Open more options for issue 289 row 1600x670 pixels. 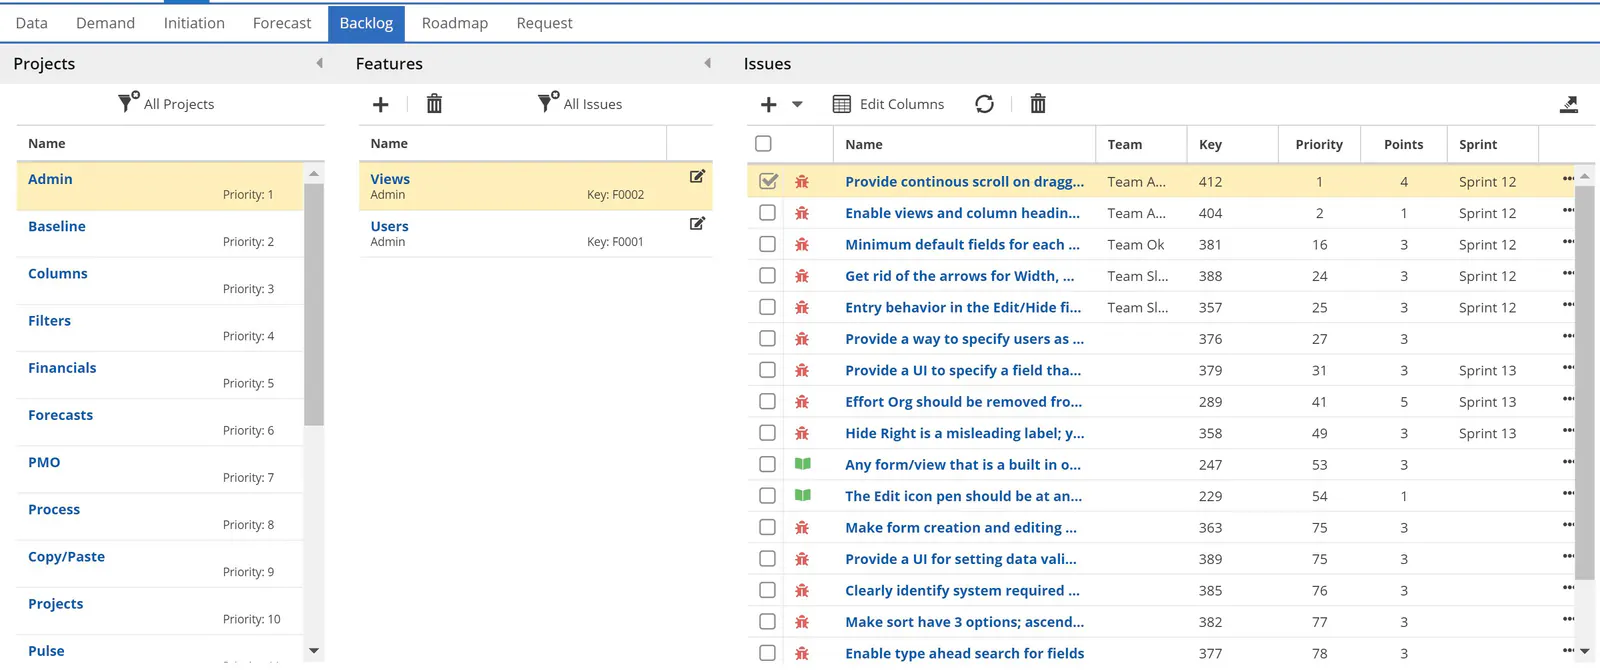pyautogui.click(x=1568, y=399)
